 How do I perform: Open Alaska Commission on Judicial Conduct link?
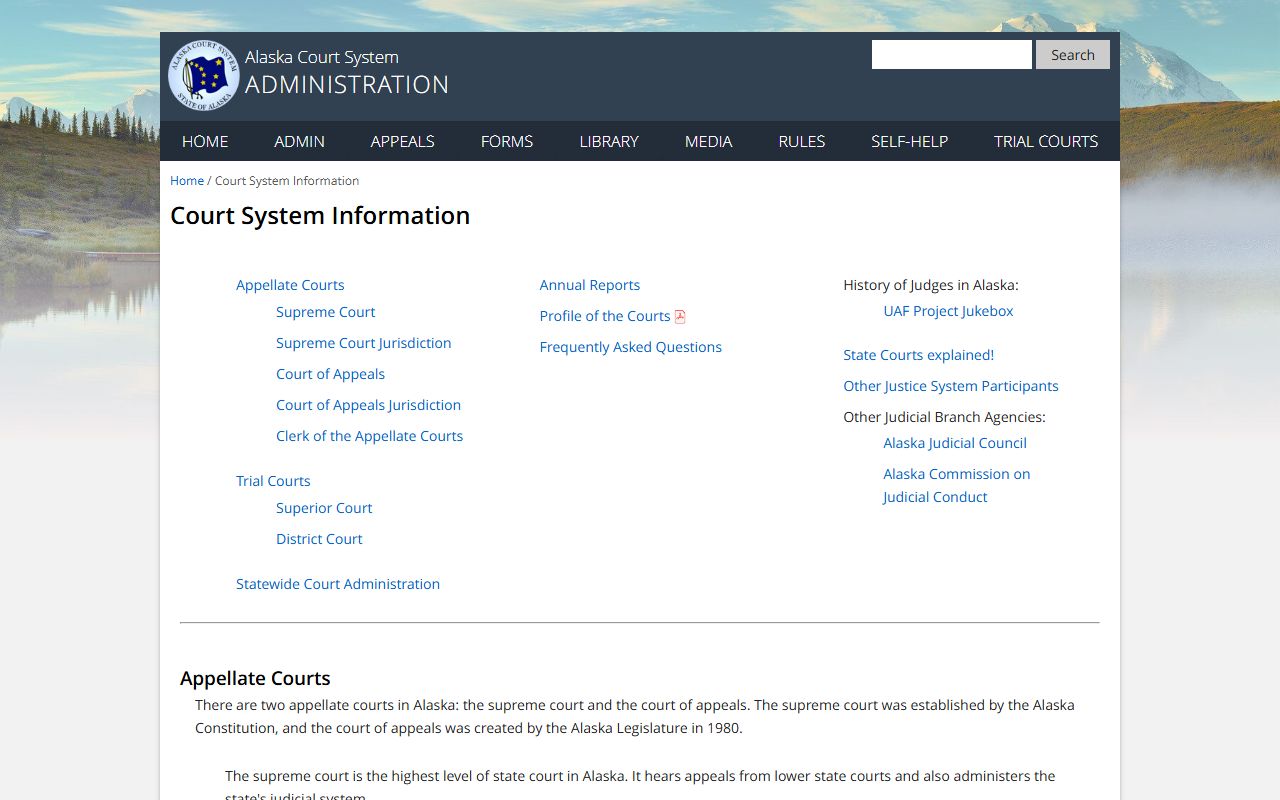957,485
